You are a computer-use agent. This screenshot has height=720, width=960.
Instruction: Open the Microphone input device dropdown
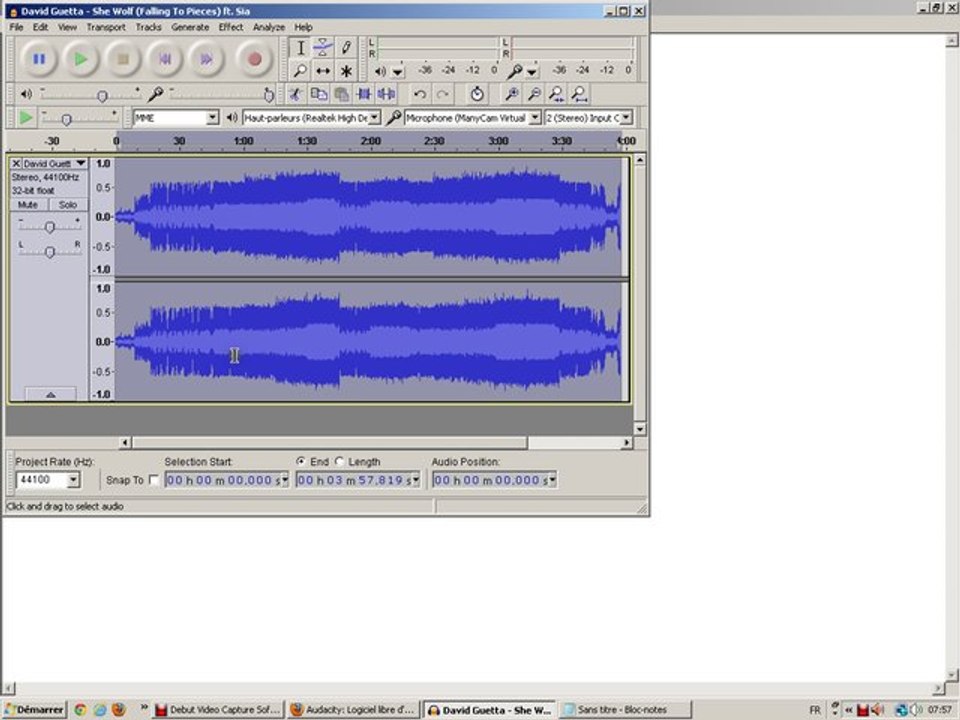click(534, 118)
